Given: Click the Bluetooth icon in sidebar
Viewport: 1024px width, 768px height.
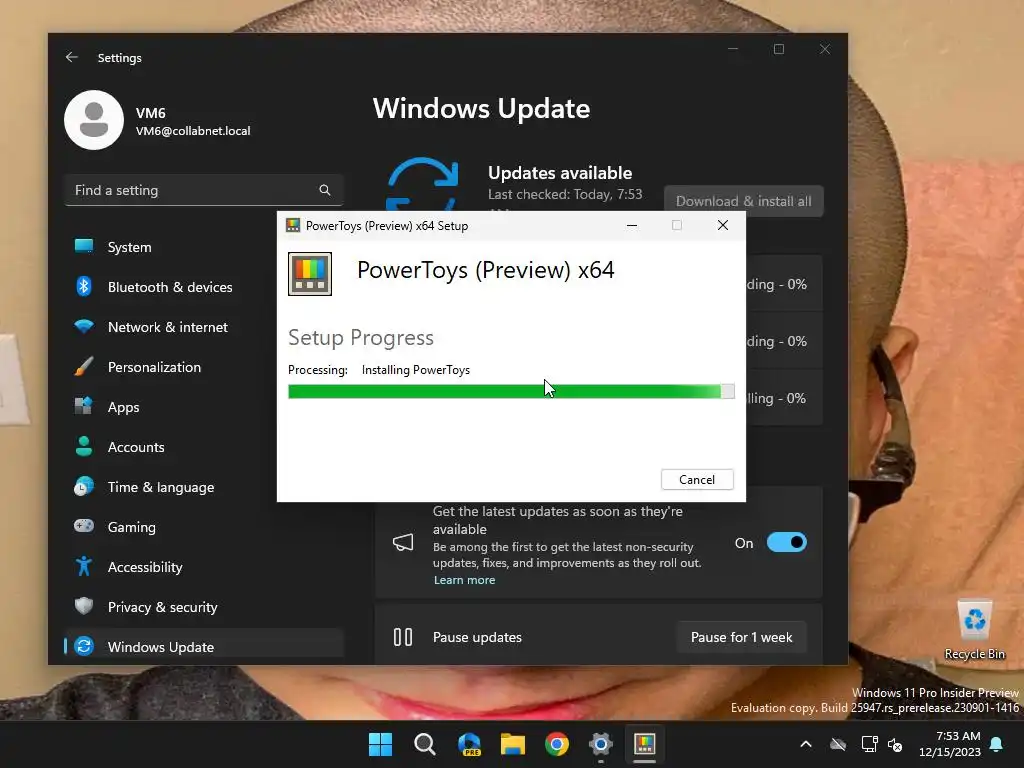Looking at the screenshot, I should (84, 286).
